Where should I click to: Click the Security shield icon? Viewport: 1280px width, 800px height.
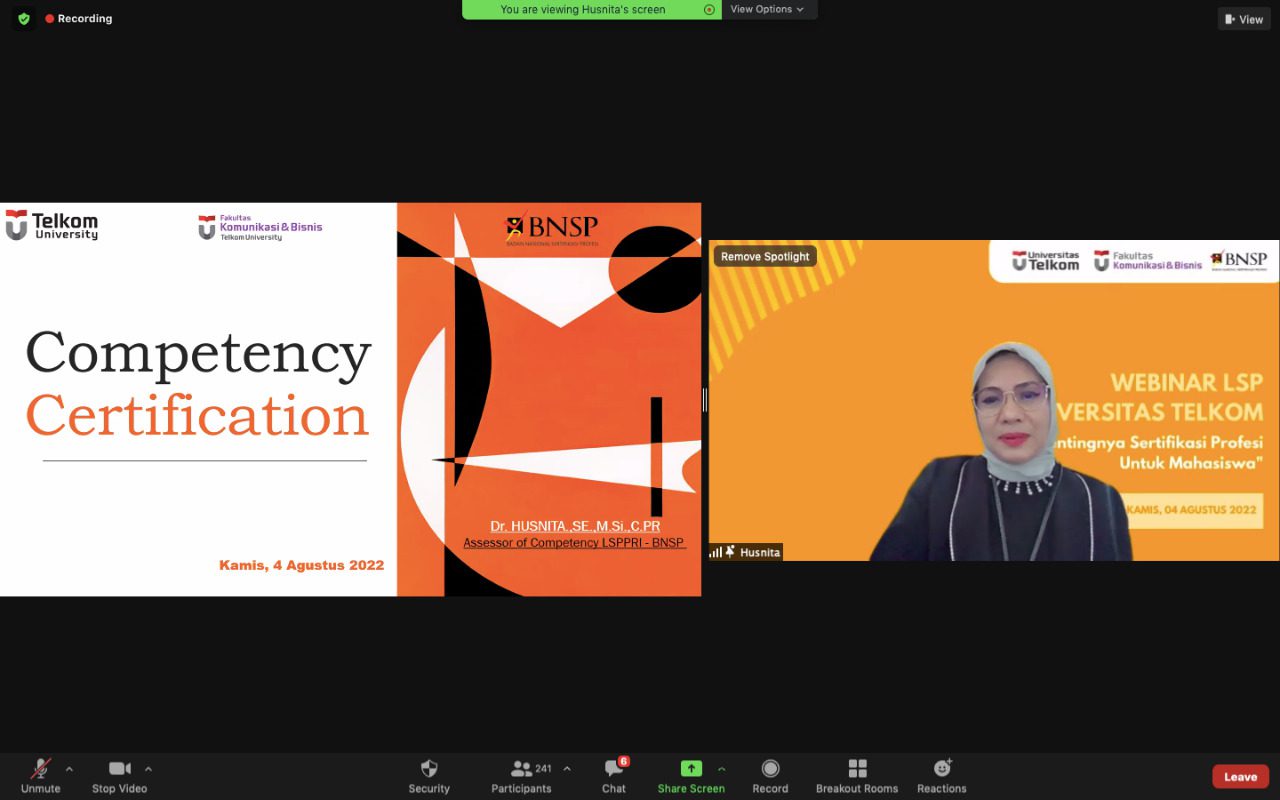[429, 769]
